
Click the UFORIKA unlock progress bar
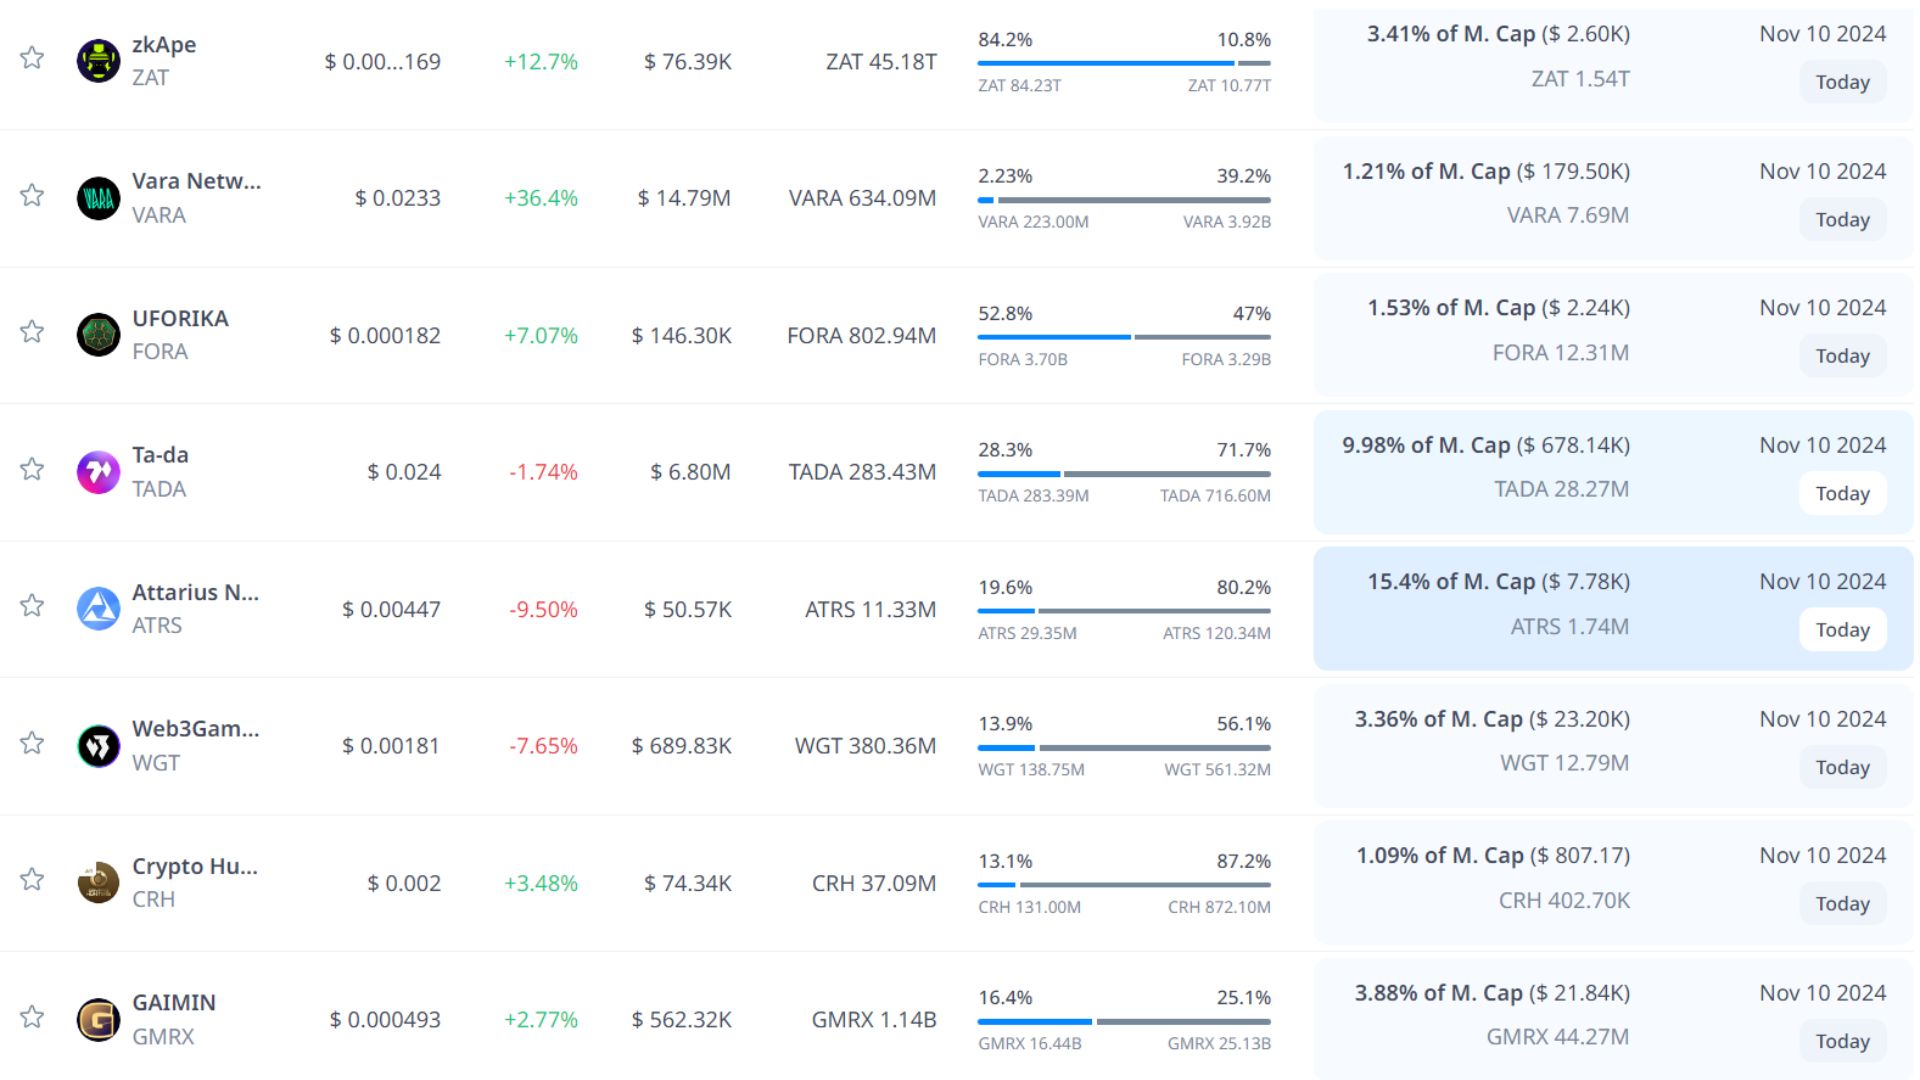pyautogui.click(x=1124, y=337)
